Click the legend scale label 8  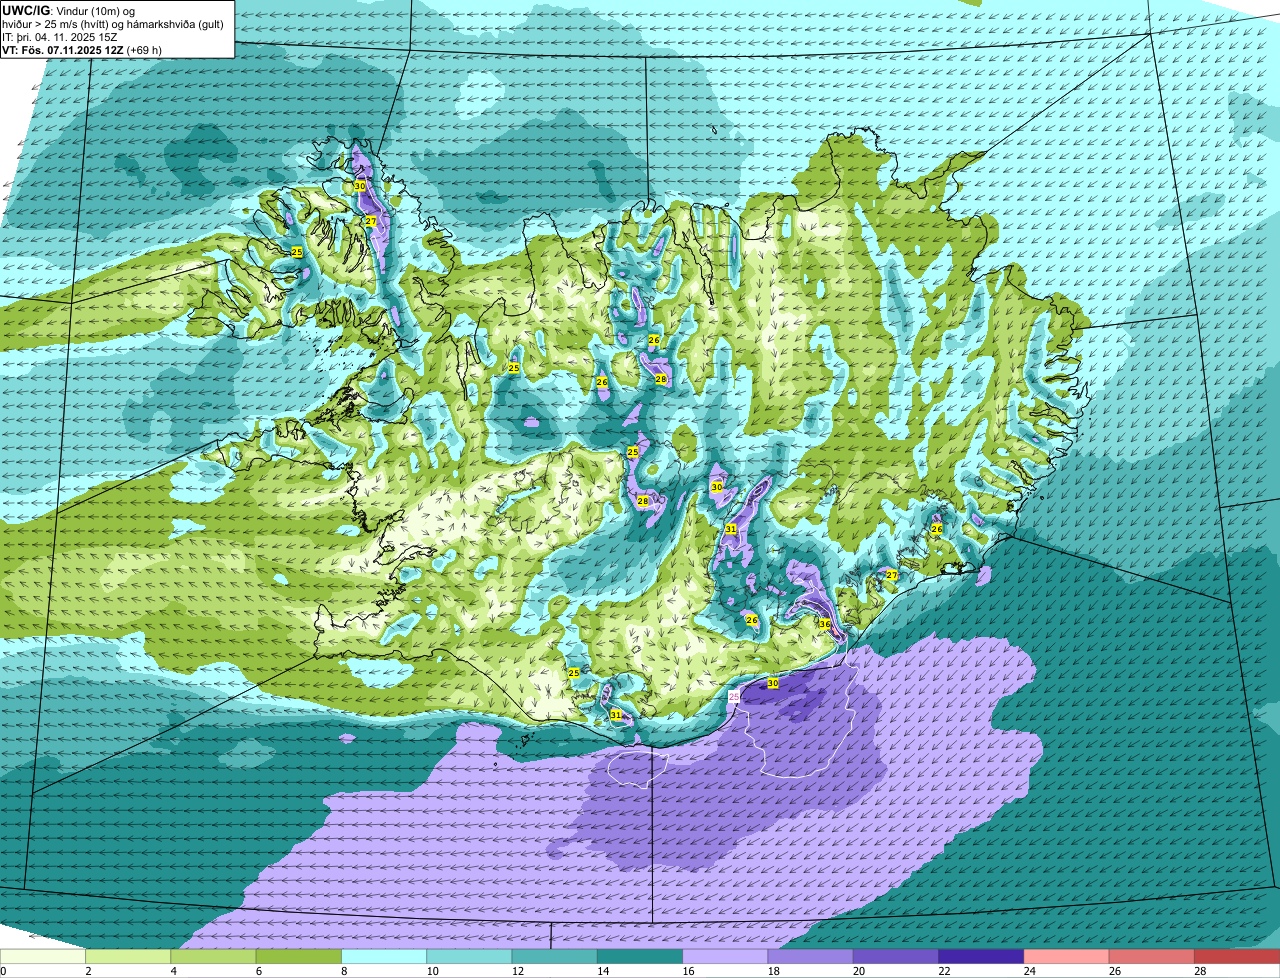[x=343, y=971]
